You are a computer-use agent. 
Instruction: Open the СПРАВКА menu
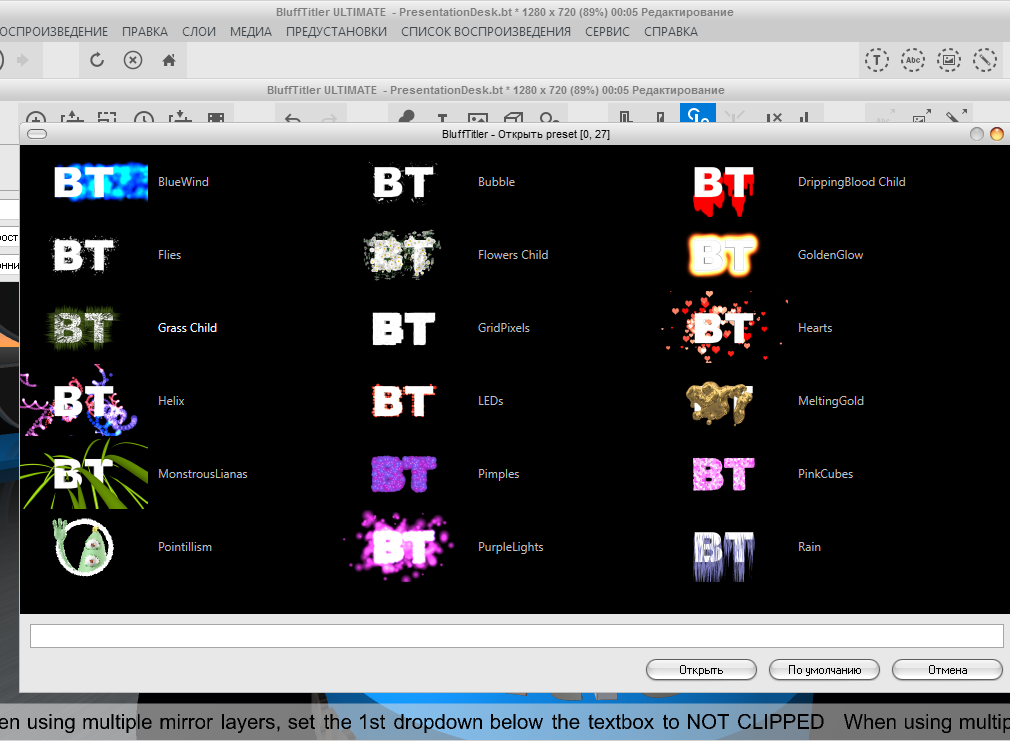[x=671, y=32]
